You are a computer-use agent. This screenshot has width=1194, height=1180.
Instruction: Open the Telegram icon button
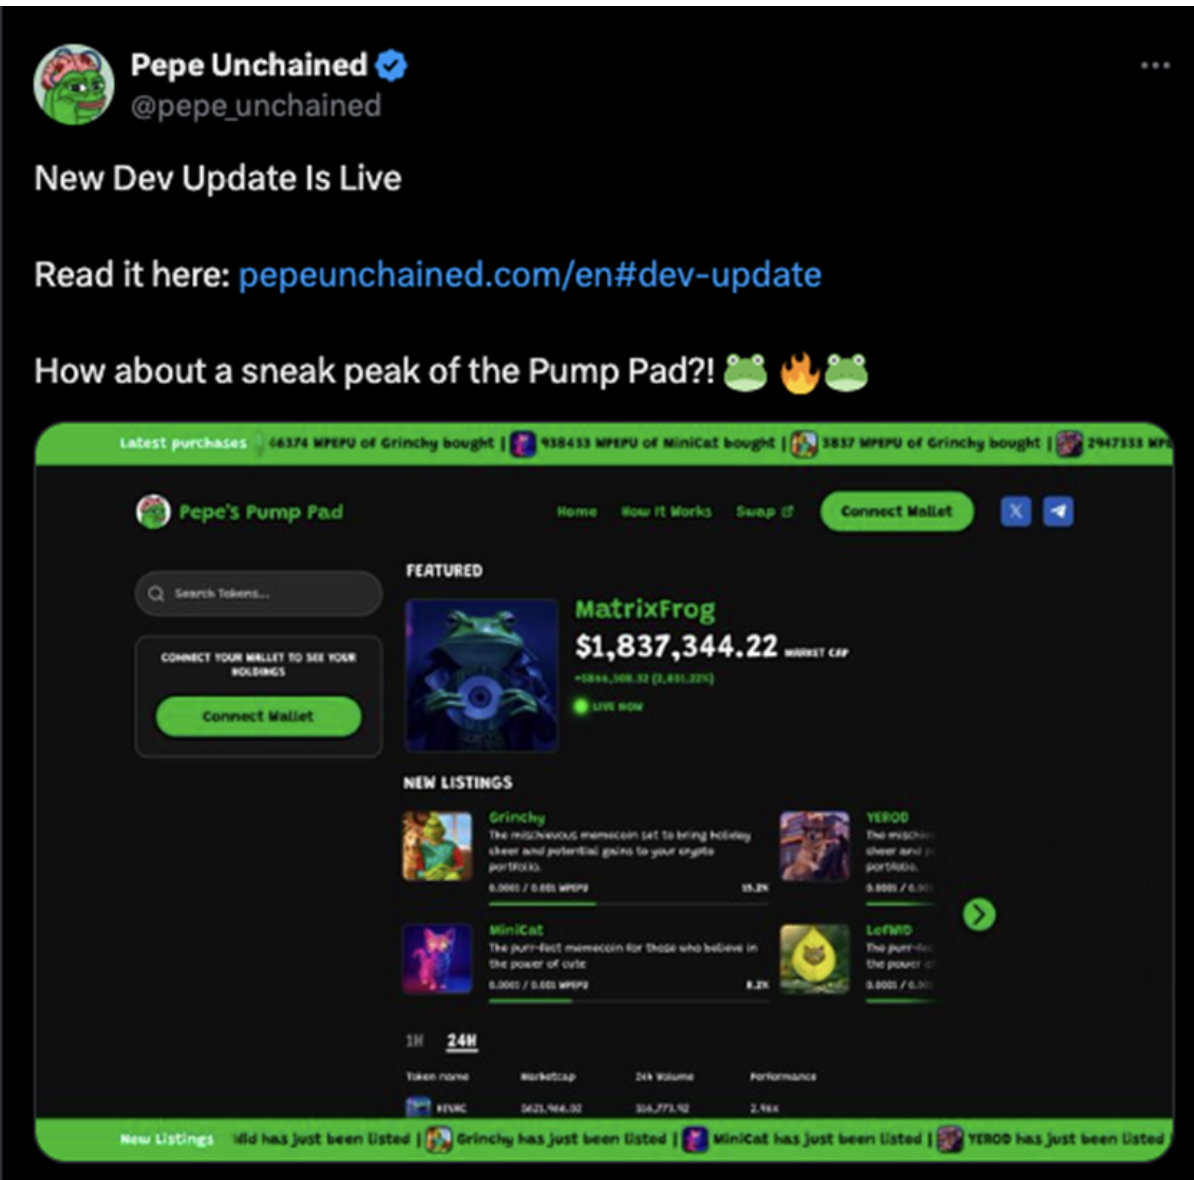[x=1058, y=511]
